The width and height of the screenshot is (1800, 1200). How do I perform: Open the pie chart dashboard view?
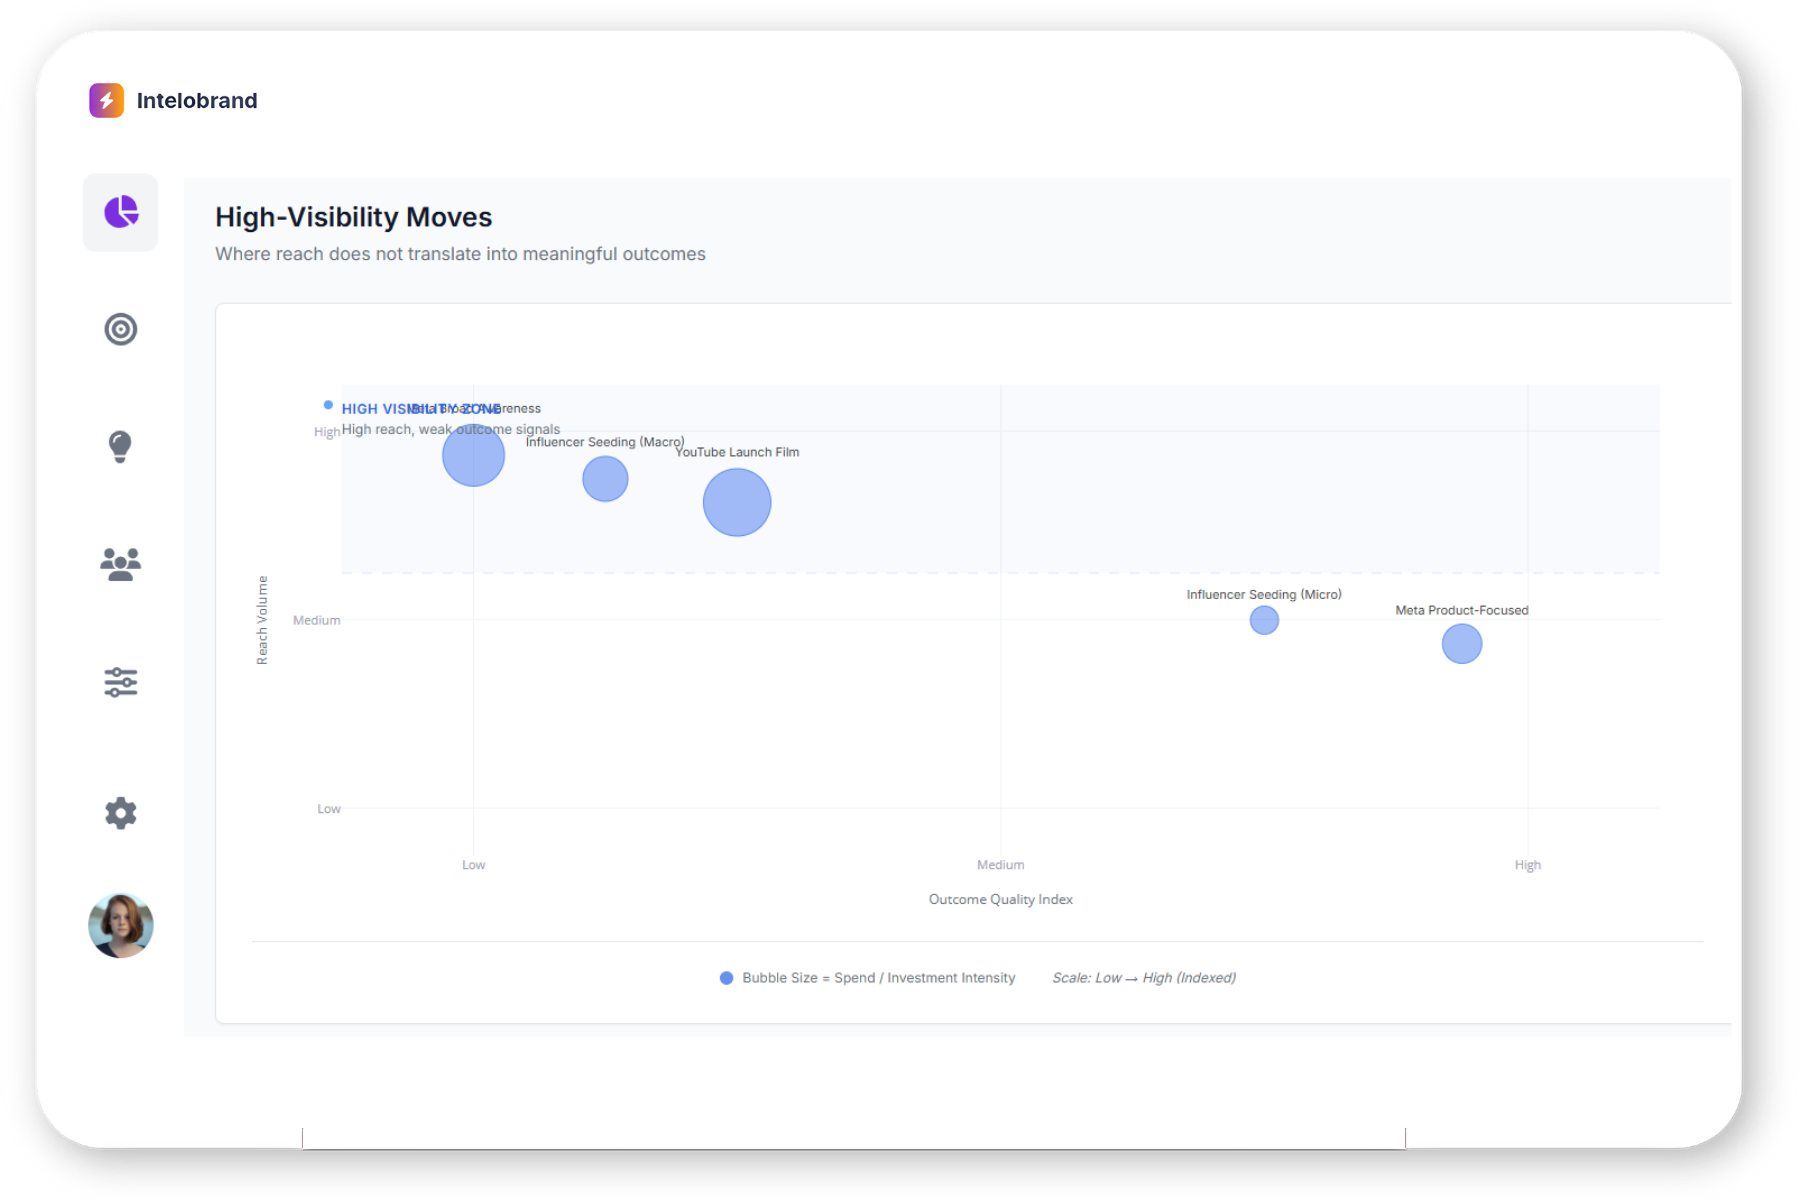[121, 212]
